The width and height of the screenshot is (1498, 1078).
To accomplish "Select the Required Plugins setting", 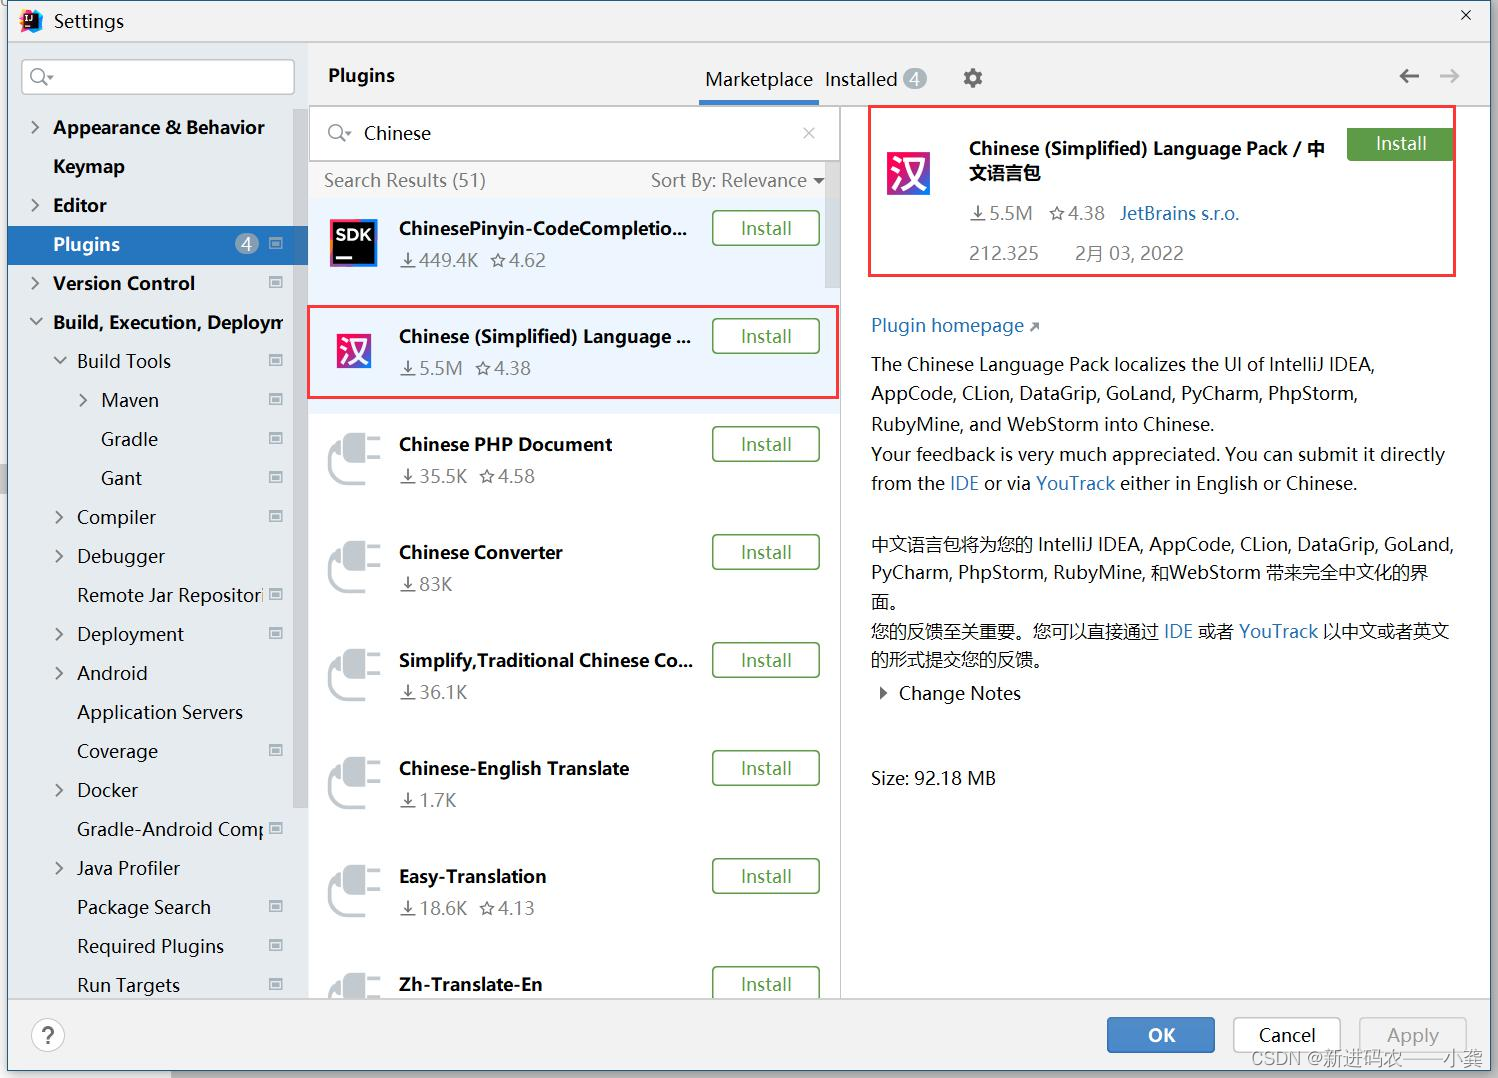I will [150, 946].
